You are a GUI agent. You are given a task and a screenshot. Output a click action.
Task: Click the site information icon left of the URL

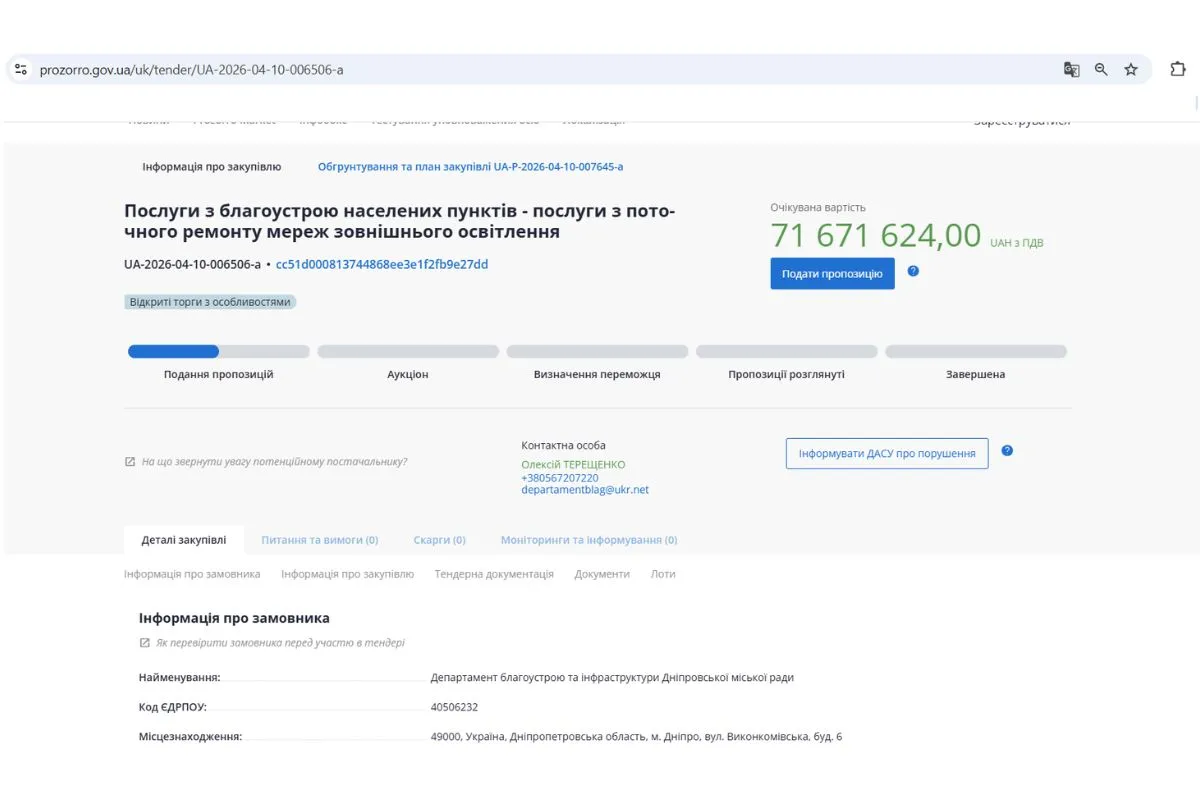click(x=20, y=69)
